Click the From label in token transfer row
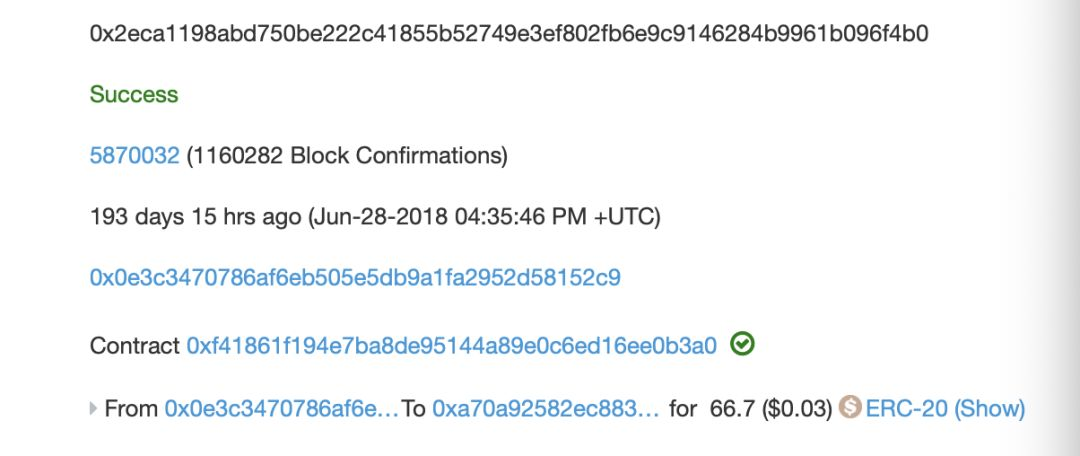1080x456 pixels. 132,409
